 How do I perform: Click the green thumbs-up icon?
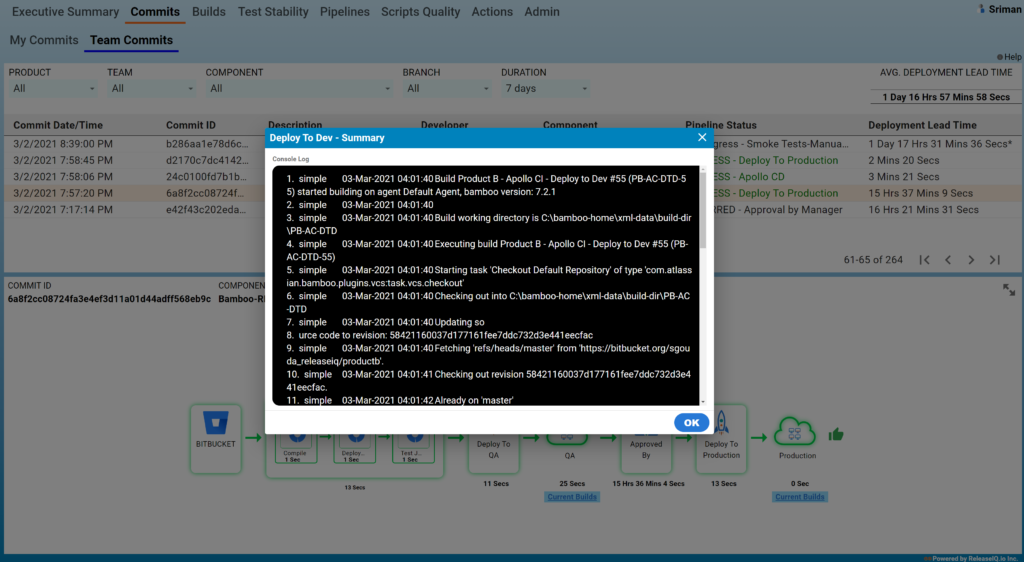pyautogui.click(x=836, y=434)
